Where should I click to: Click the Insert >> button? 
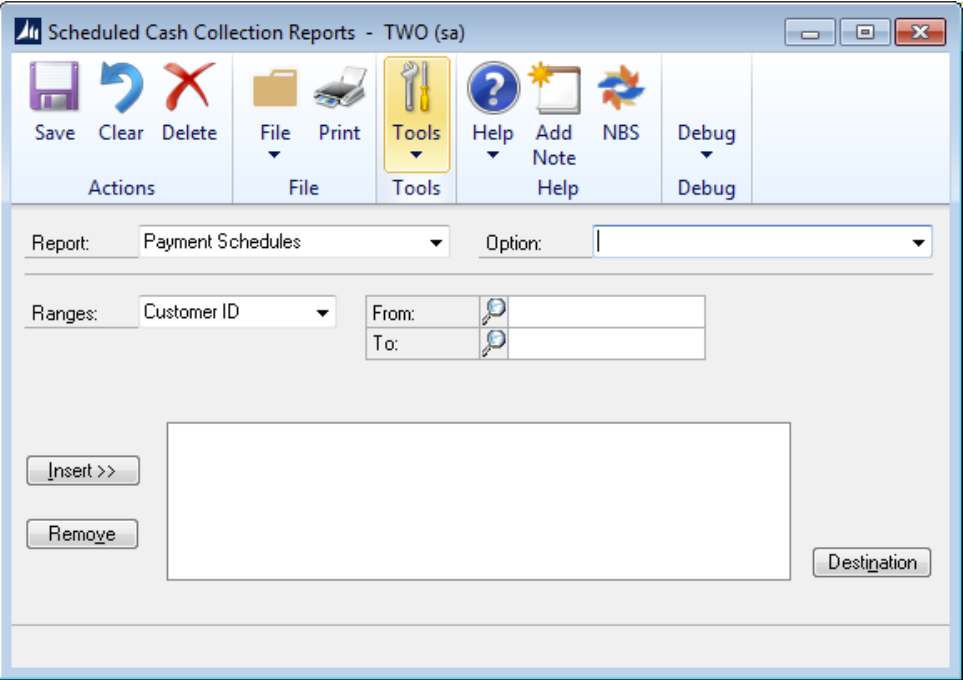point(83,471)
